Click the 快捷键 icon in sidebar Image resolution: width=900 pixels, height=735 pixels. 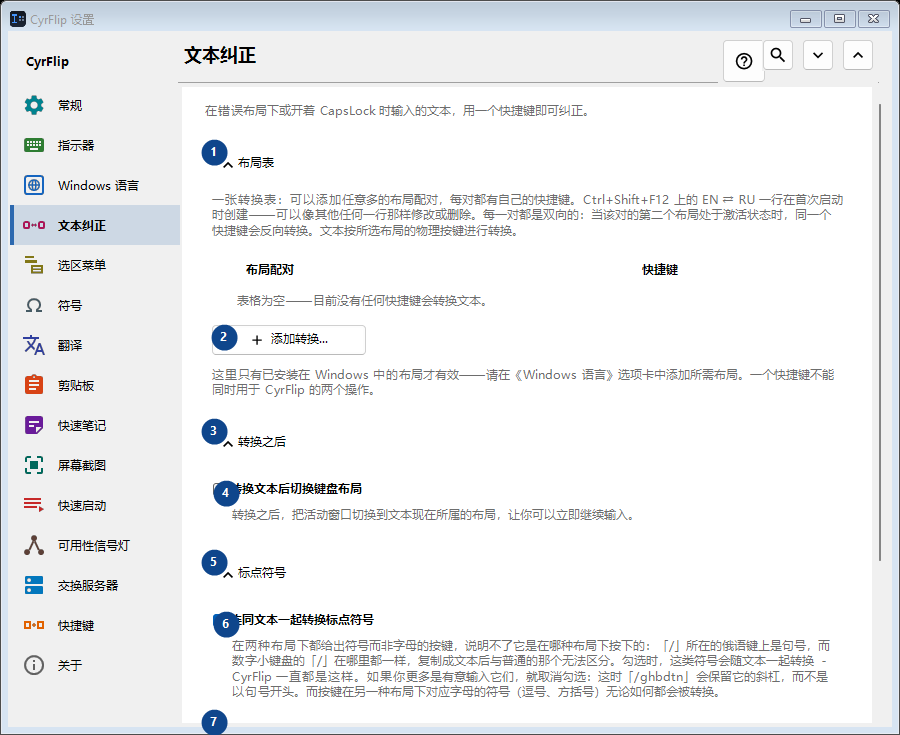point(34,625)
